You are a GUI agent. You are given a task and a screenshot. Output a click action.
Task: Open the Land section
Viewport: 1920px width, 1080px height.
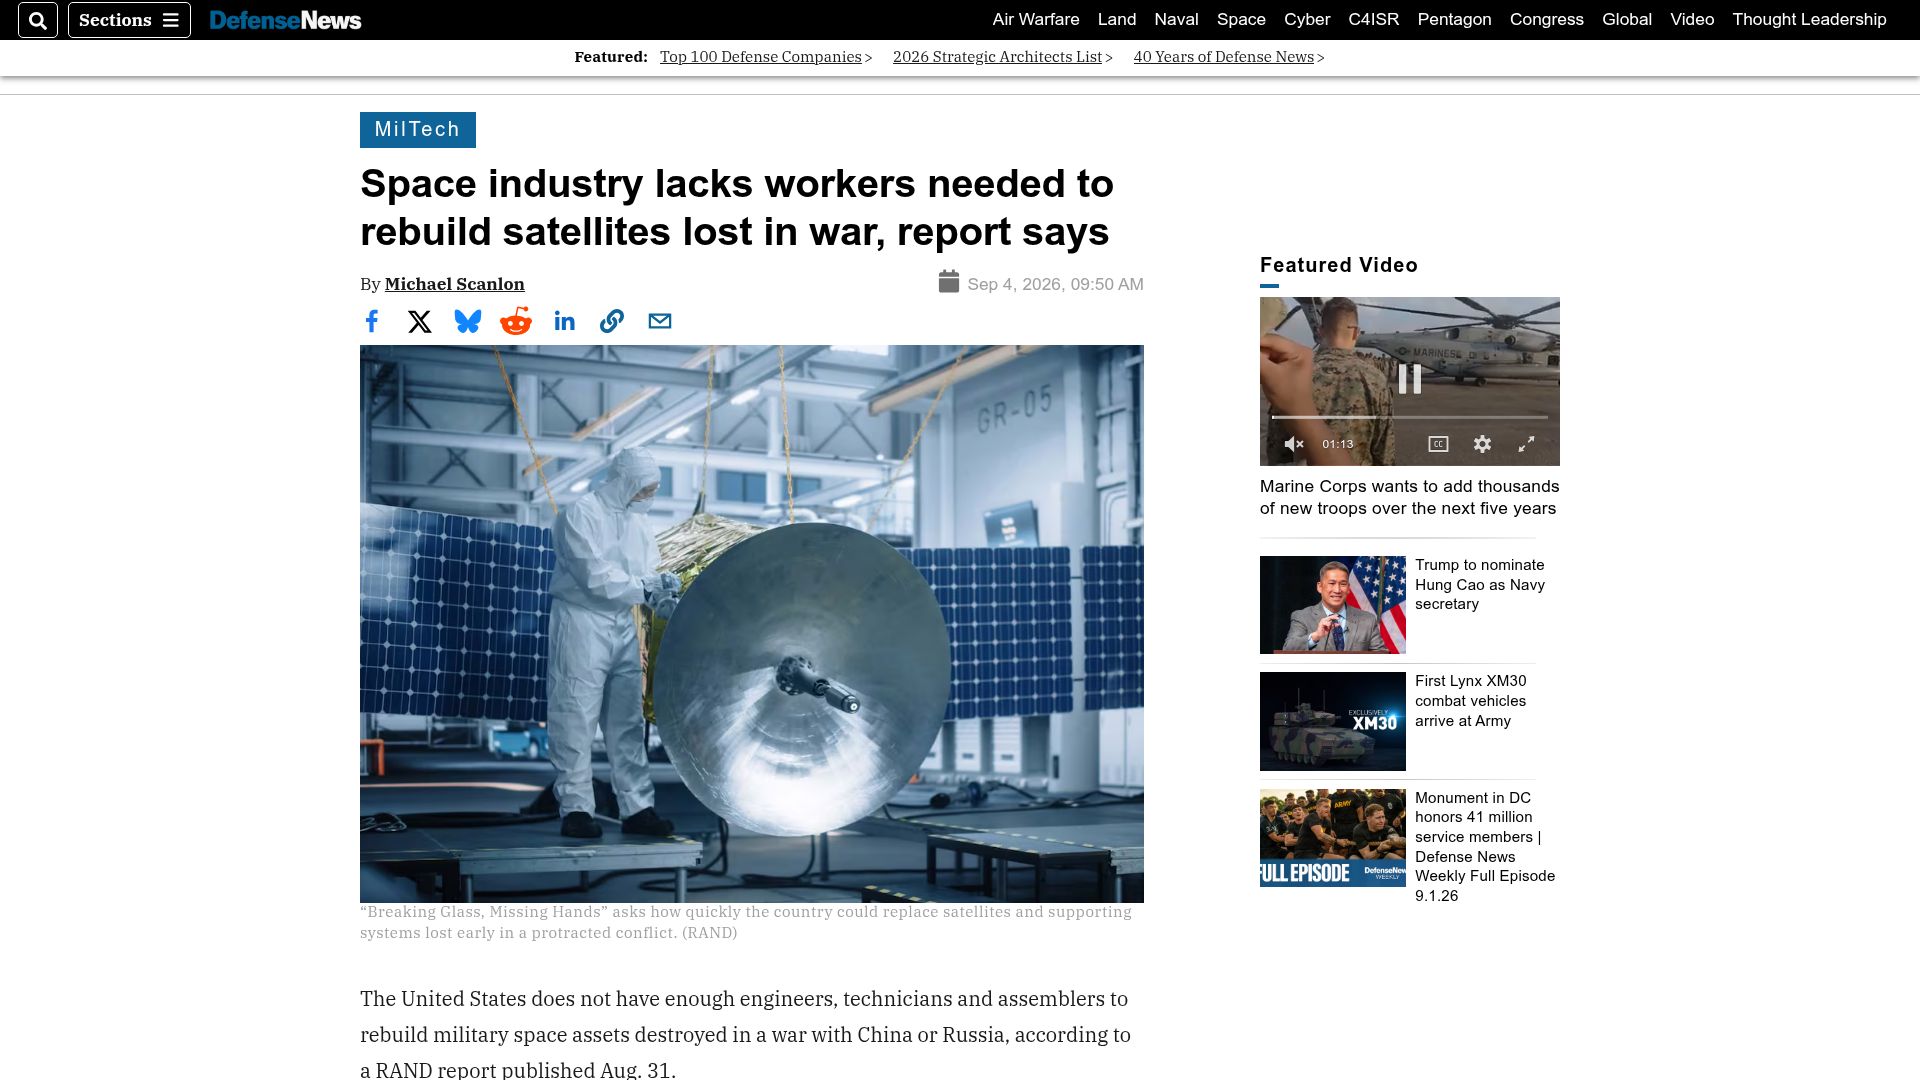[x=1116, y=19]
